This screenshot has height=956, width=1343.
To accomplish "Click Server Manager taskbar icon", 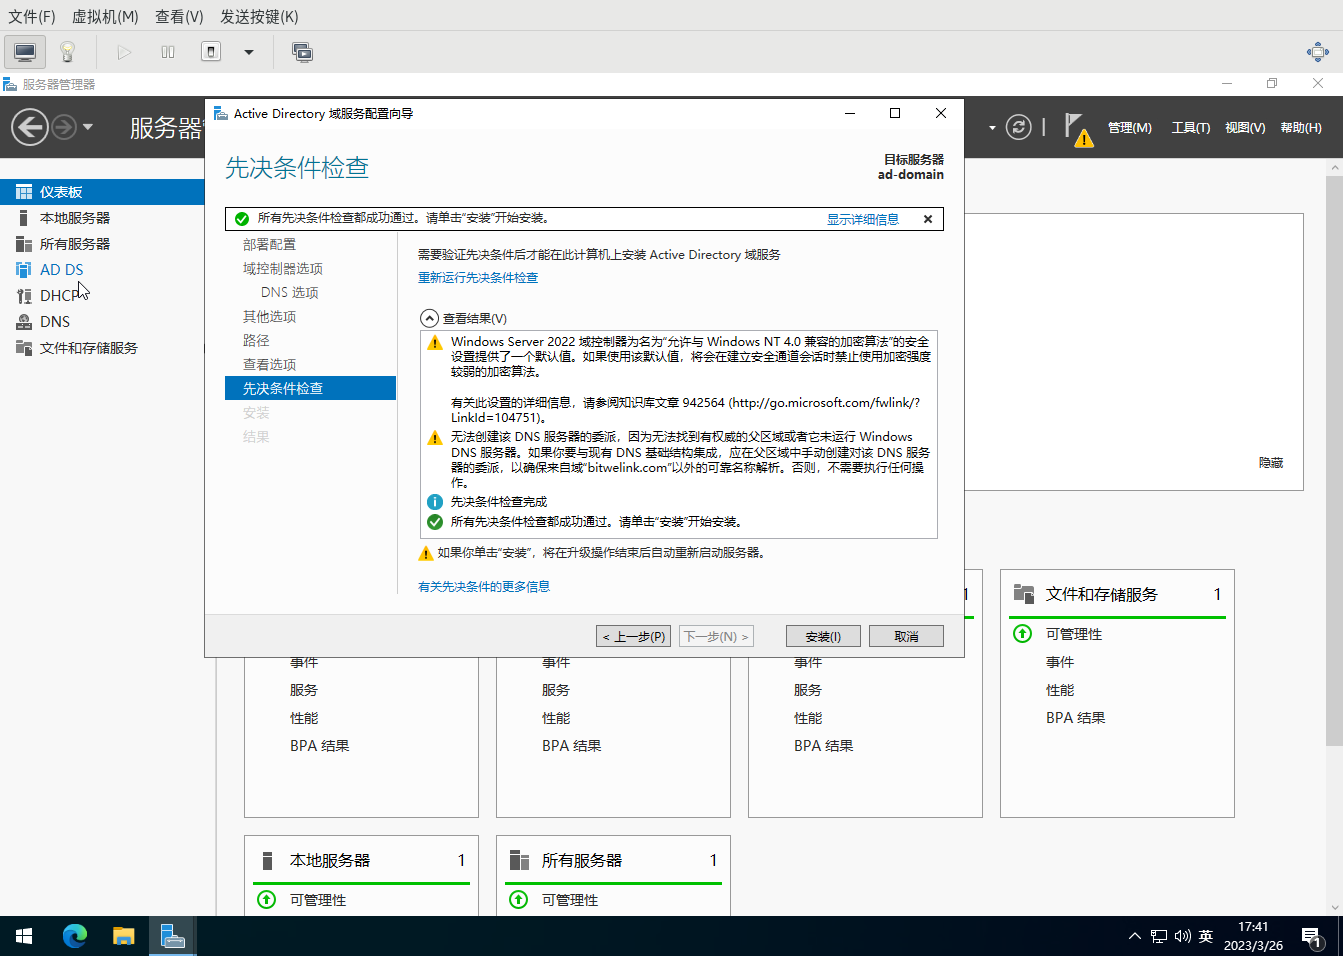I will pyautogui.click(x=172, y=936).
